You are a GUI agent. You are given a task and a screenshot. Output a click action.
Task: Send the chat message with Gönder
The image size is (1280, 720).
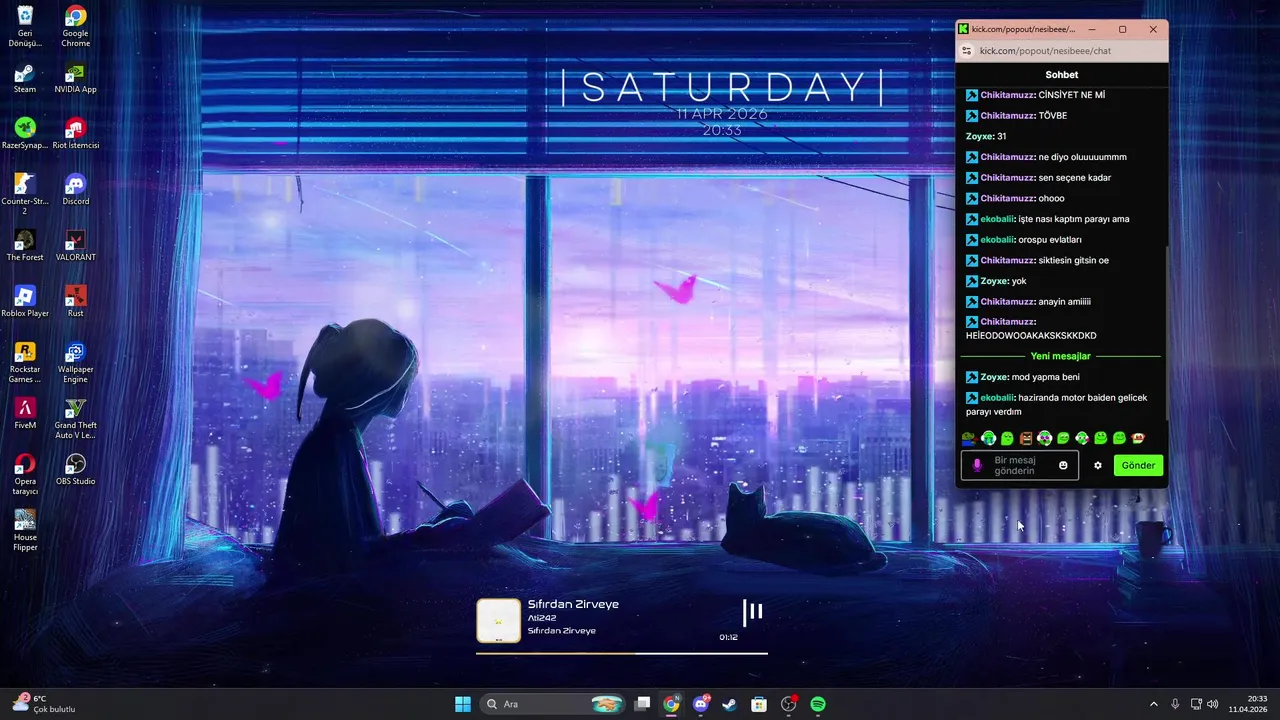pyautogui.click(x=1138, y=465)
